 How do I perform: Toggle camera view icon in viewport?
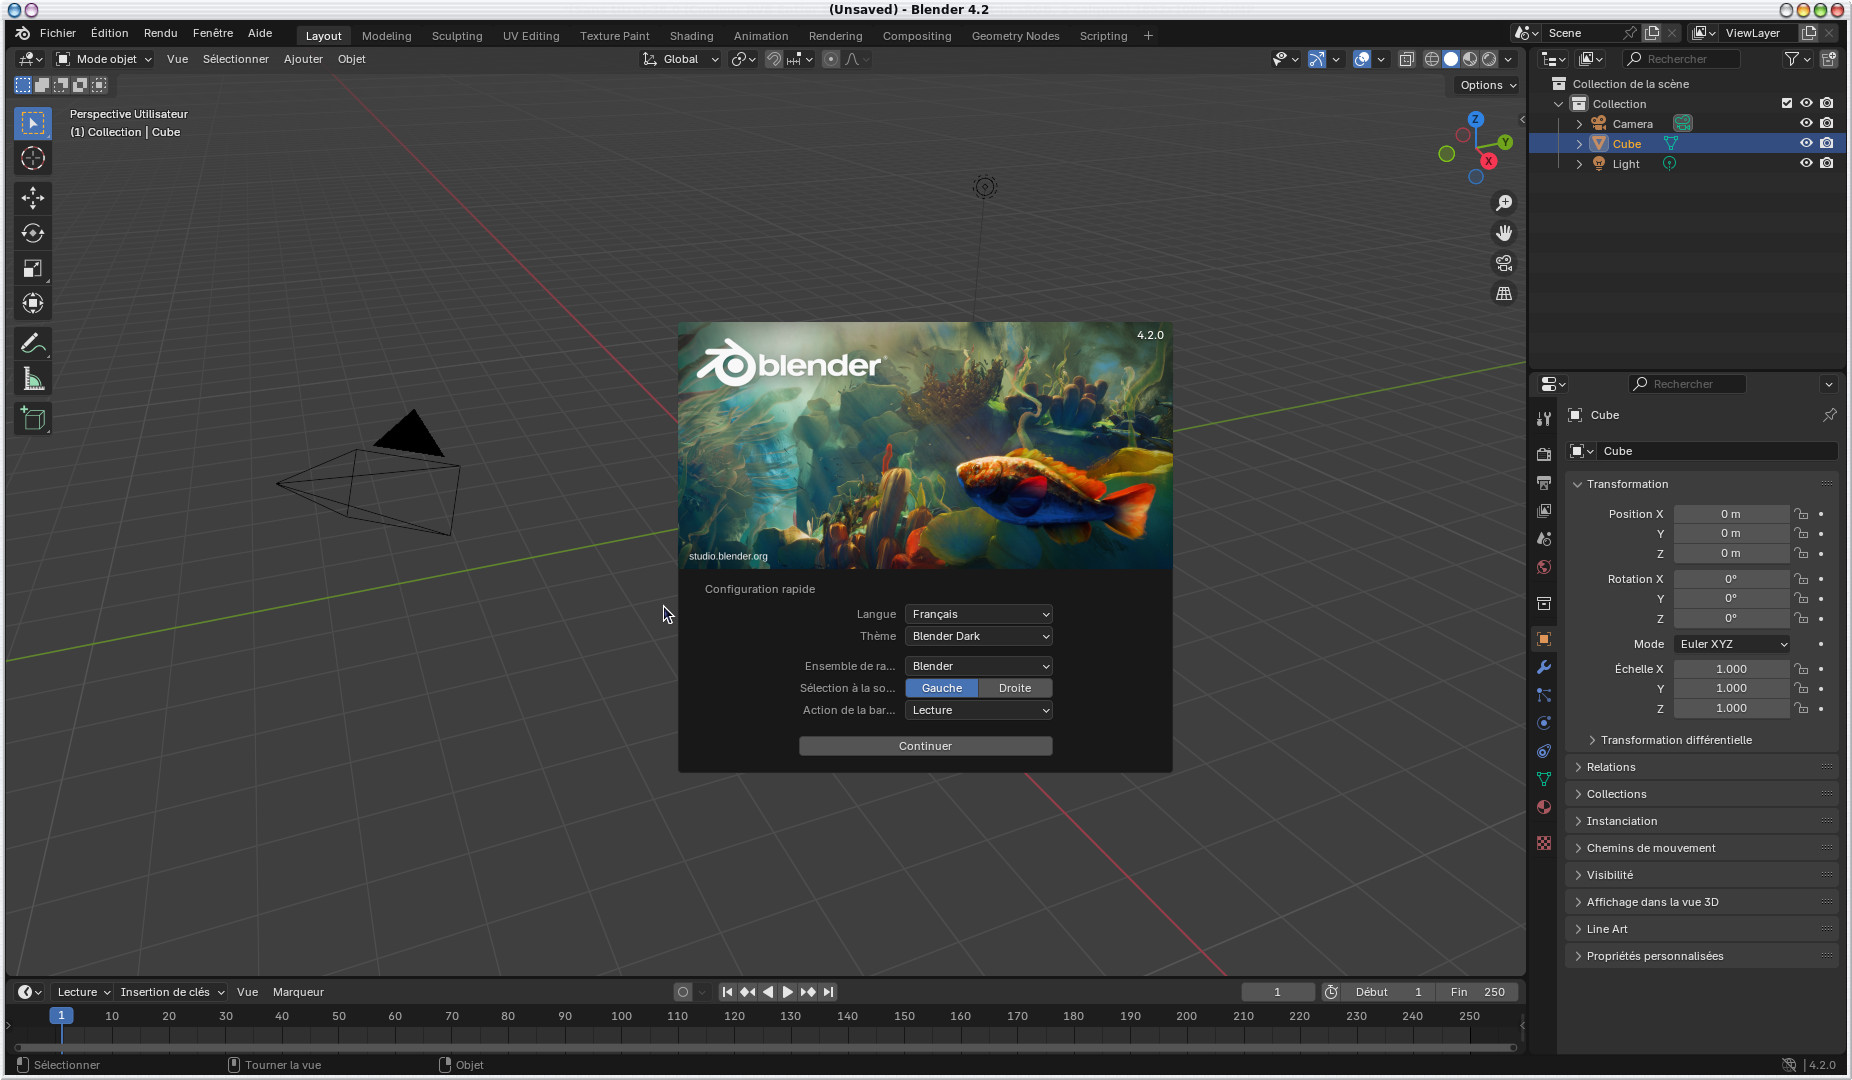1504,263
